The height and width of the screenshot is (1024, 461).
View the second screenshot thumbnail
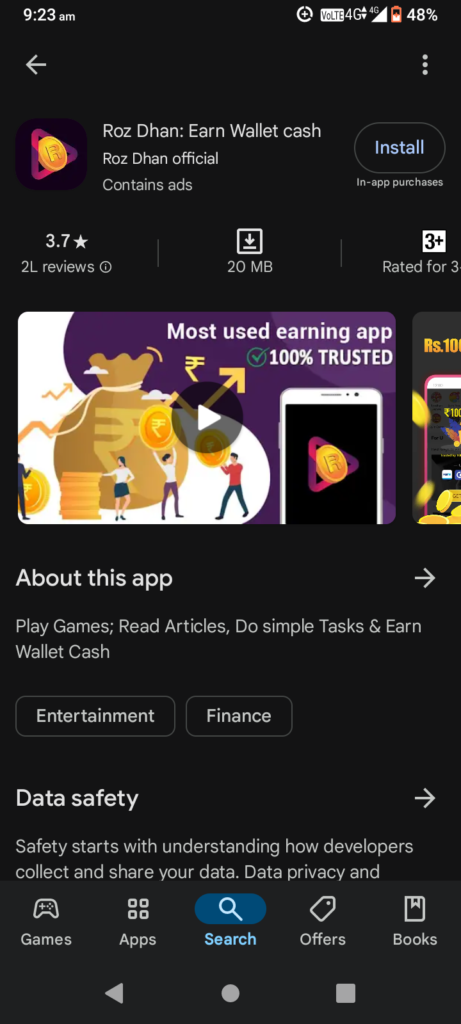[436, 418]
